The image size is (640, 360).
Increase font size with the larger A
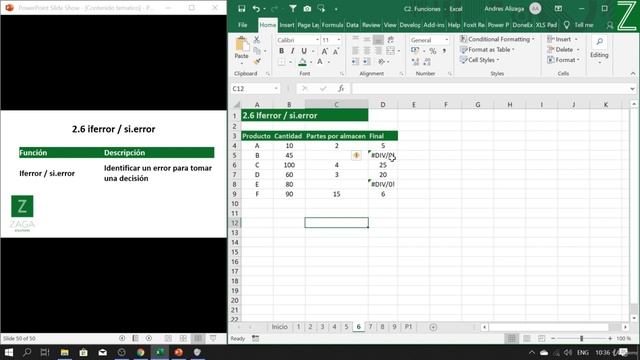point(324,51)
